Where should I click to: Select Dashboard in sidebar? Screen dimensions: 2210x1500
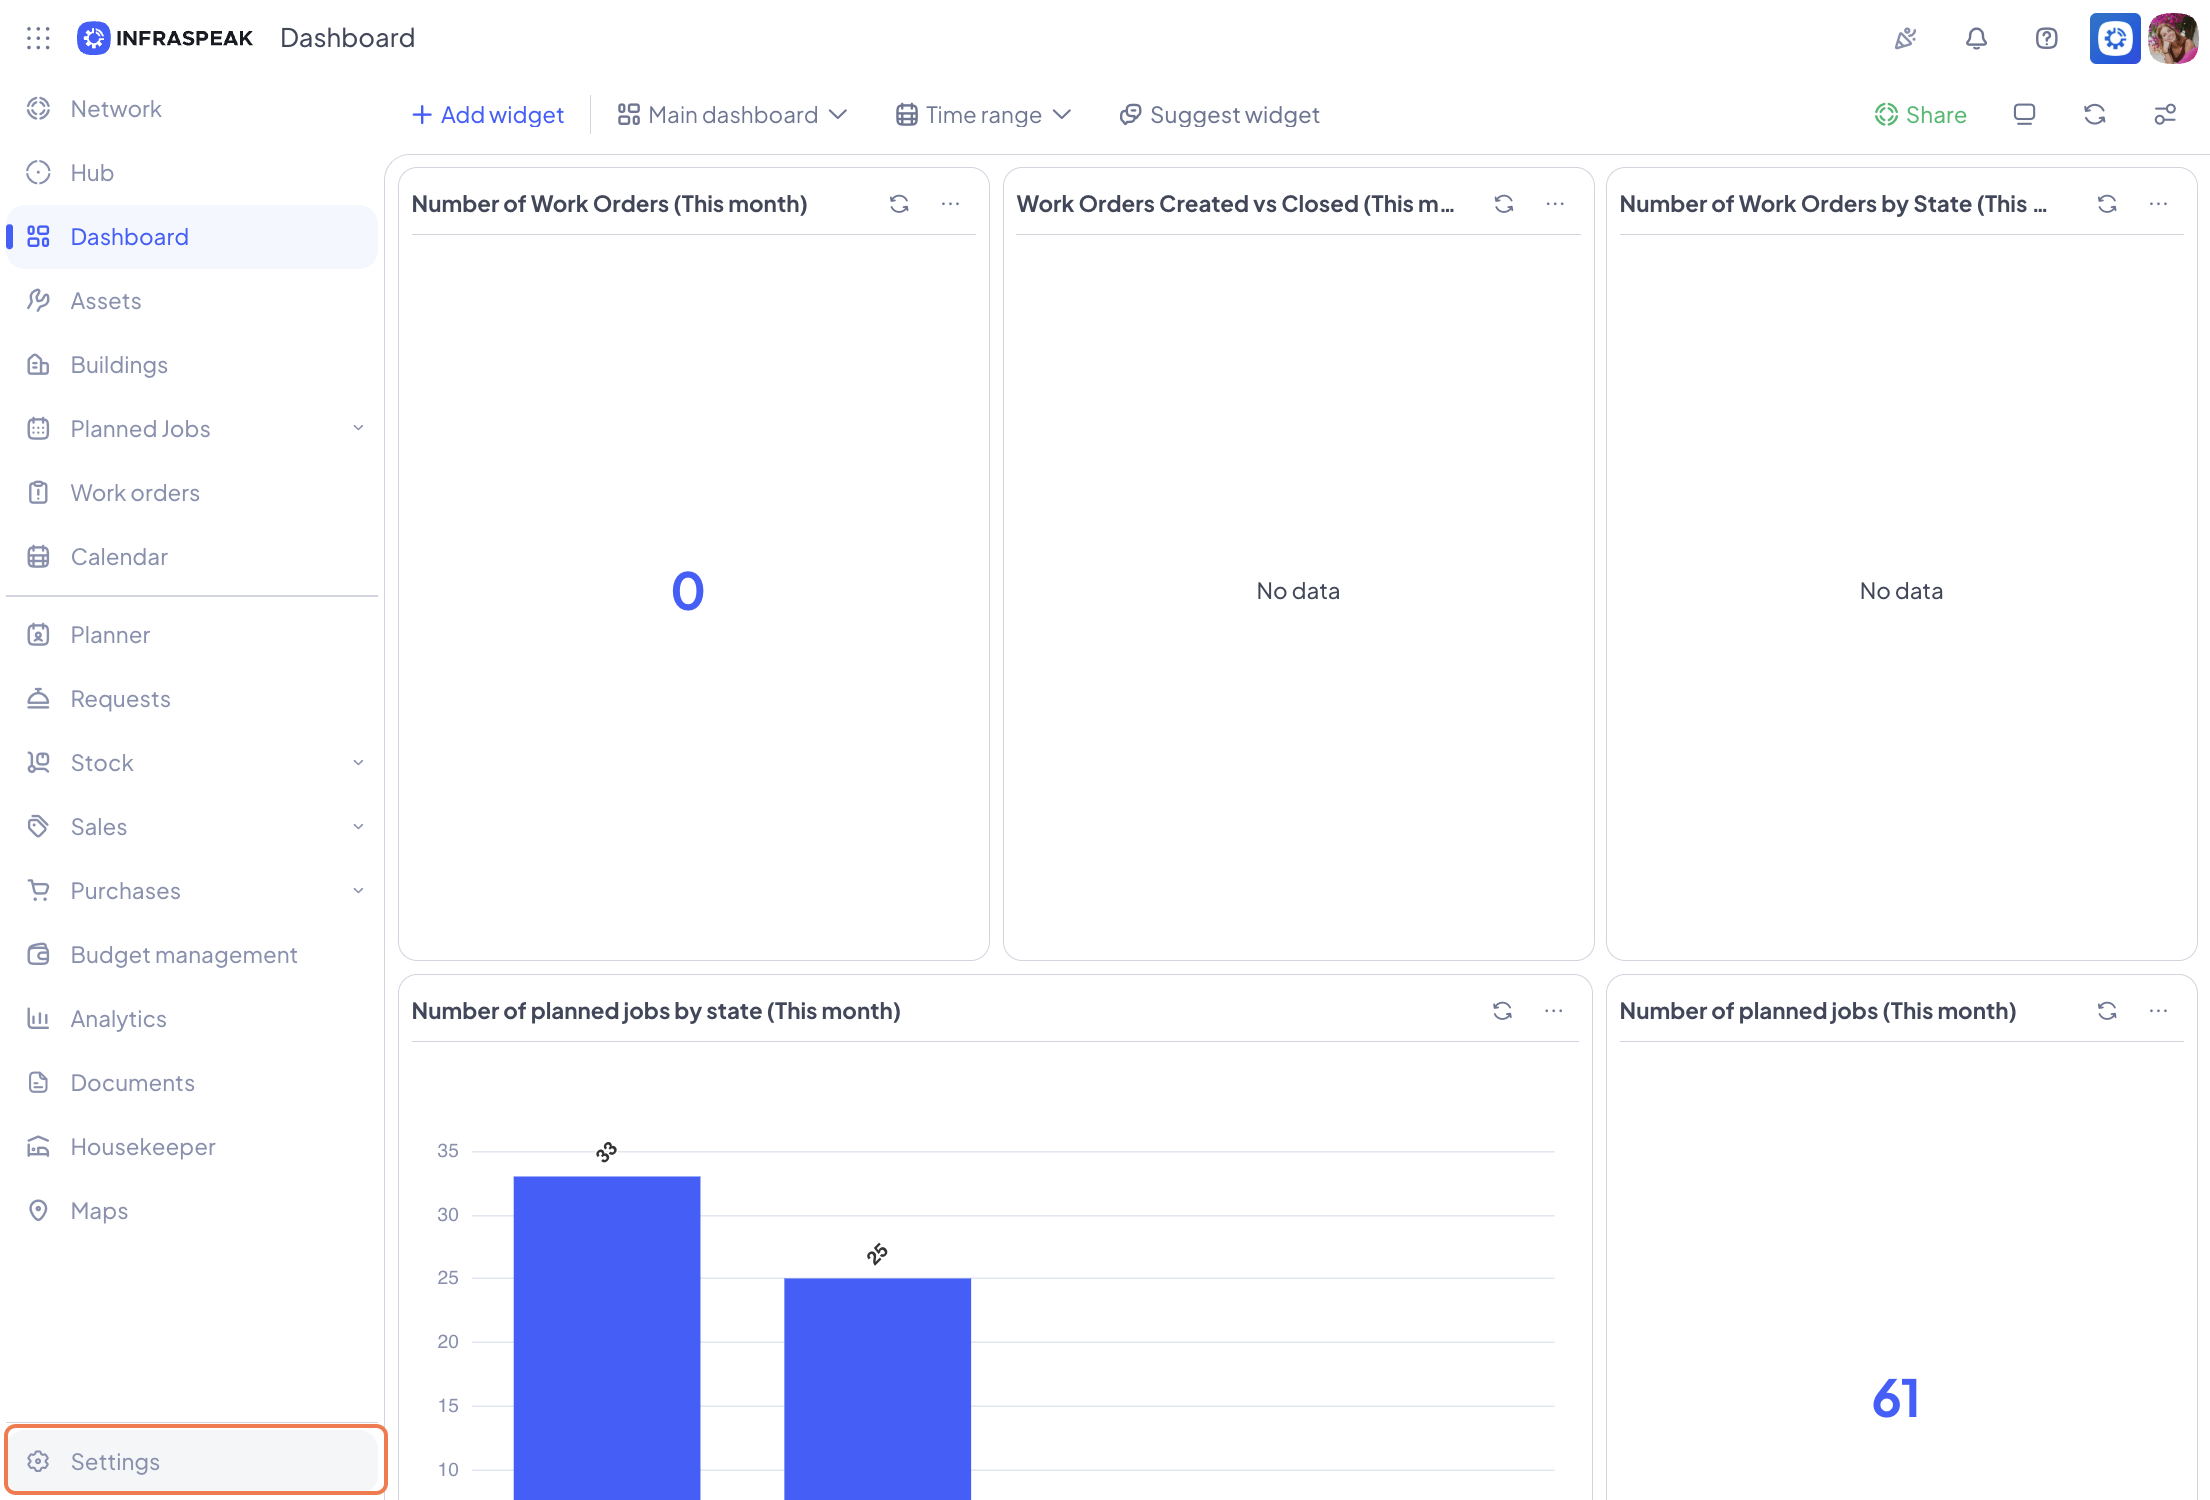coord(192,237)
